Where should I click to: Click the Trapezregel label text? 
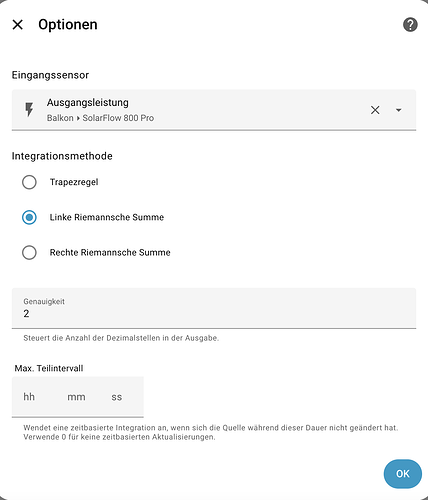pyautogui.click(x=74, y=182)
